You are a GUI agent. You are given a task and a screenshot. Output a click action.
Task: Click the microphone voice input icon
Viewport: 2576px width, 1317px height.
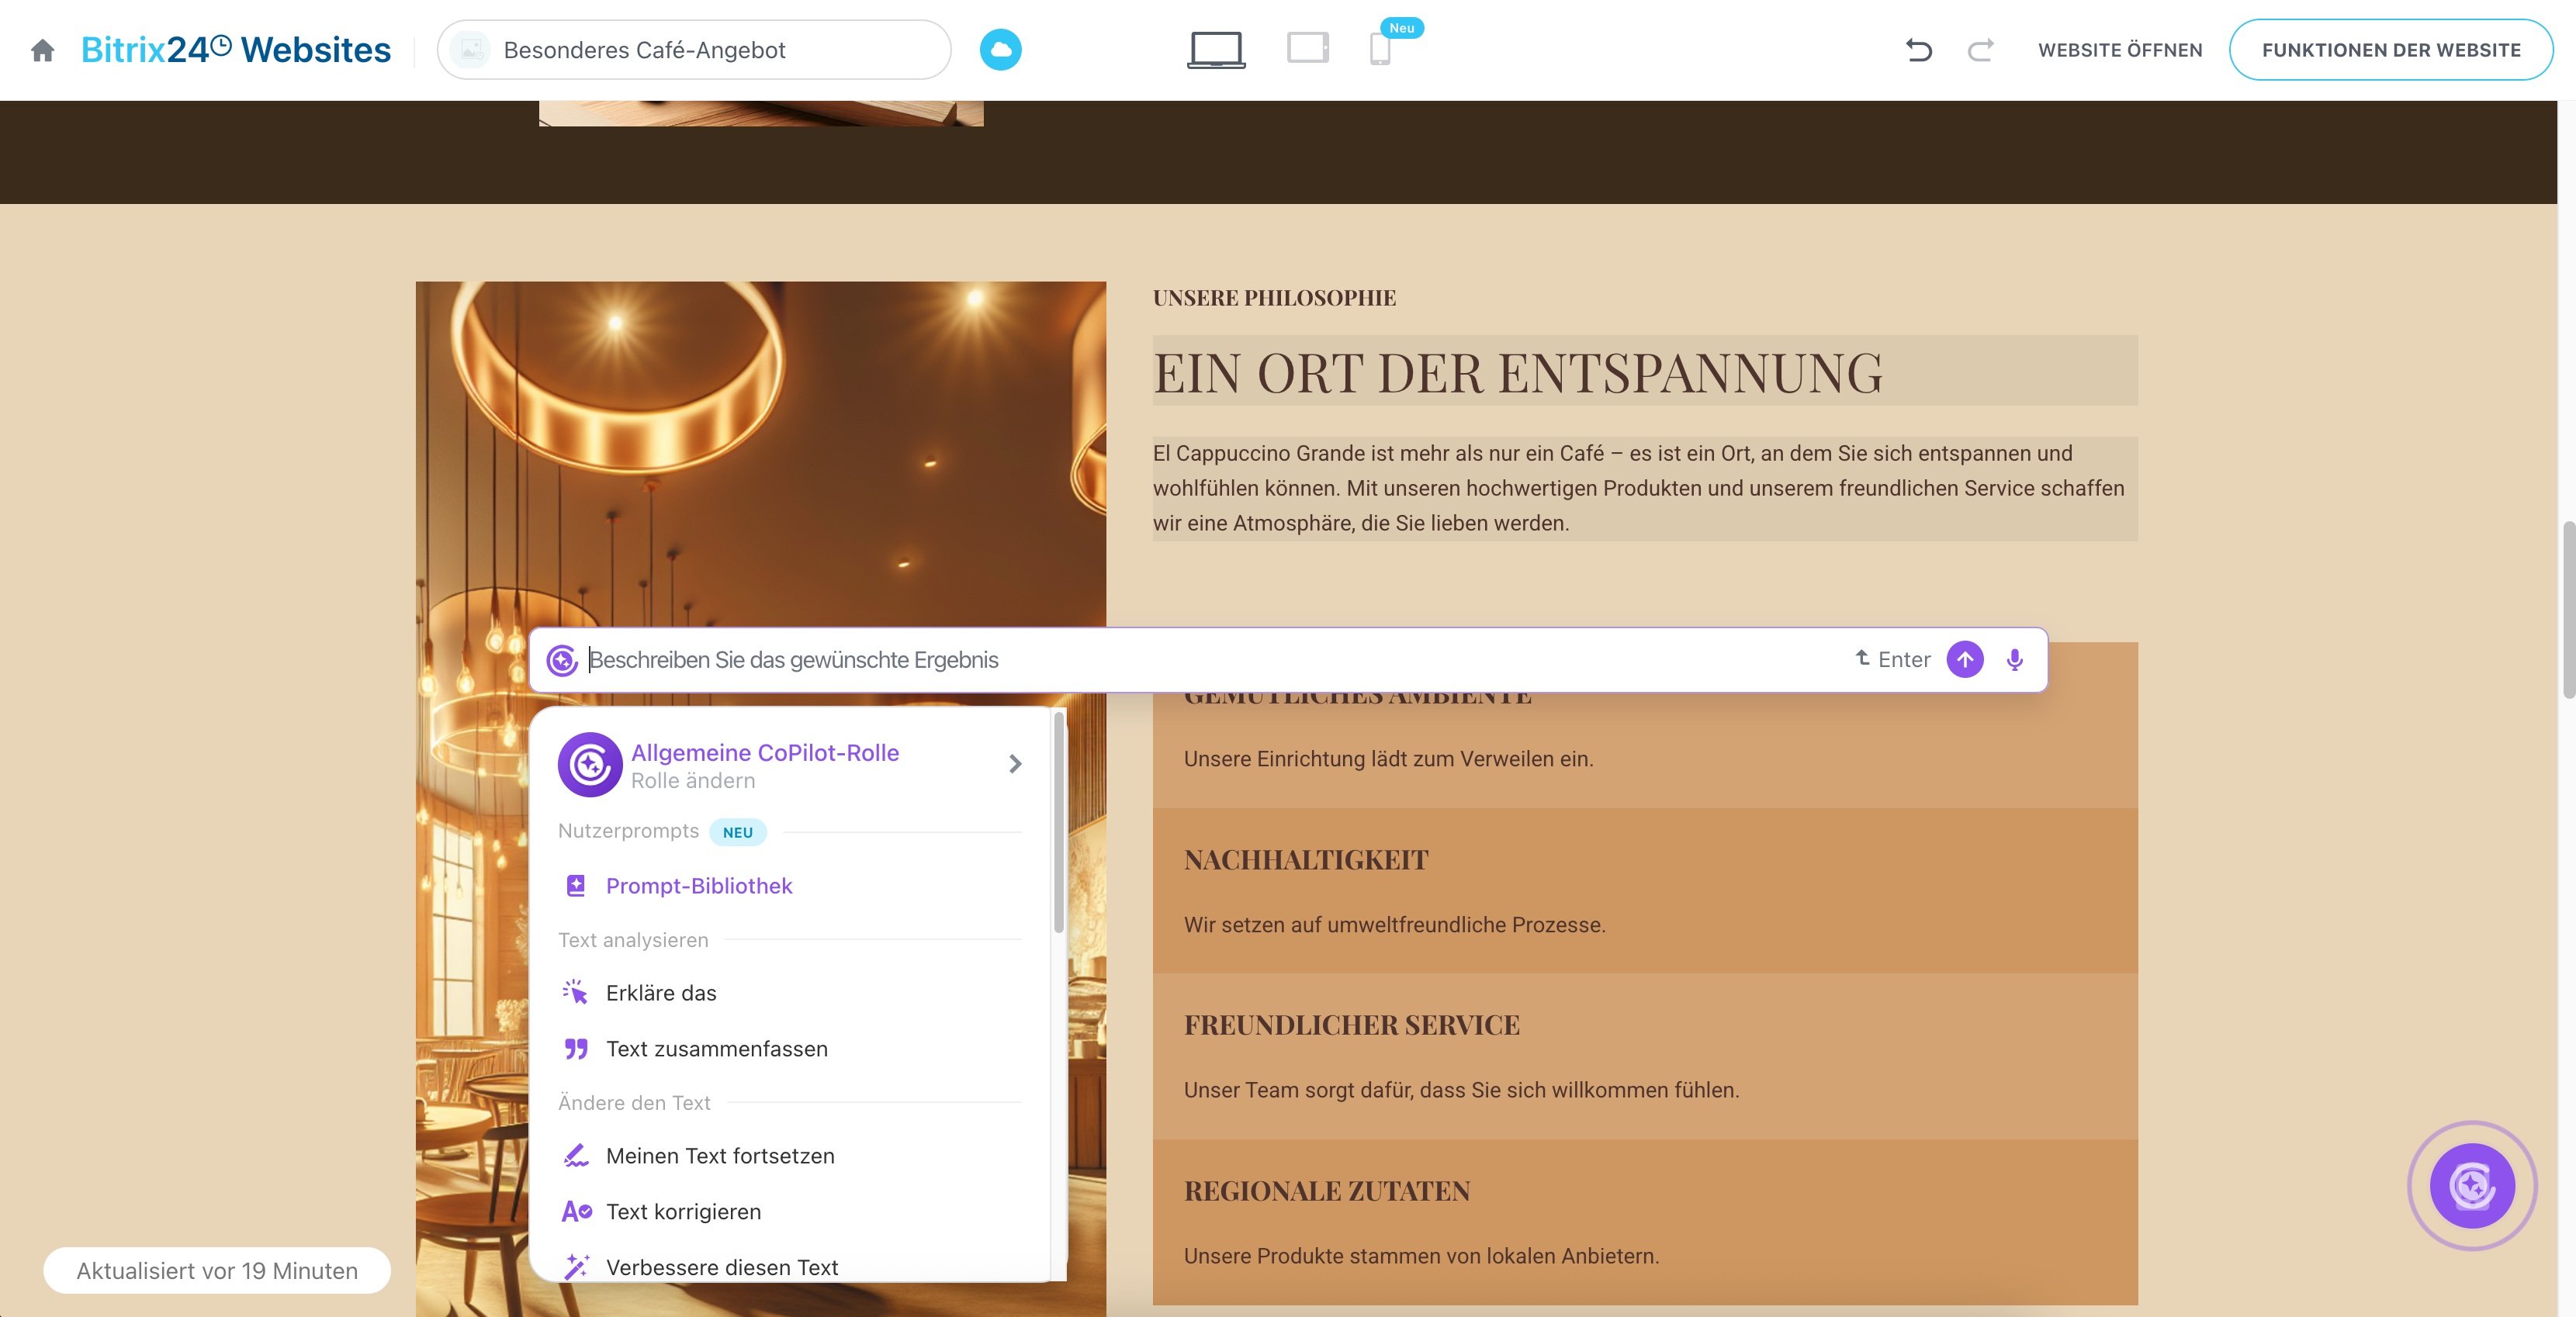click(2014, 660)
